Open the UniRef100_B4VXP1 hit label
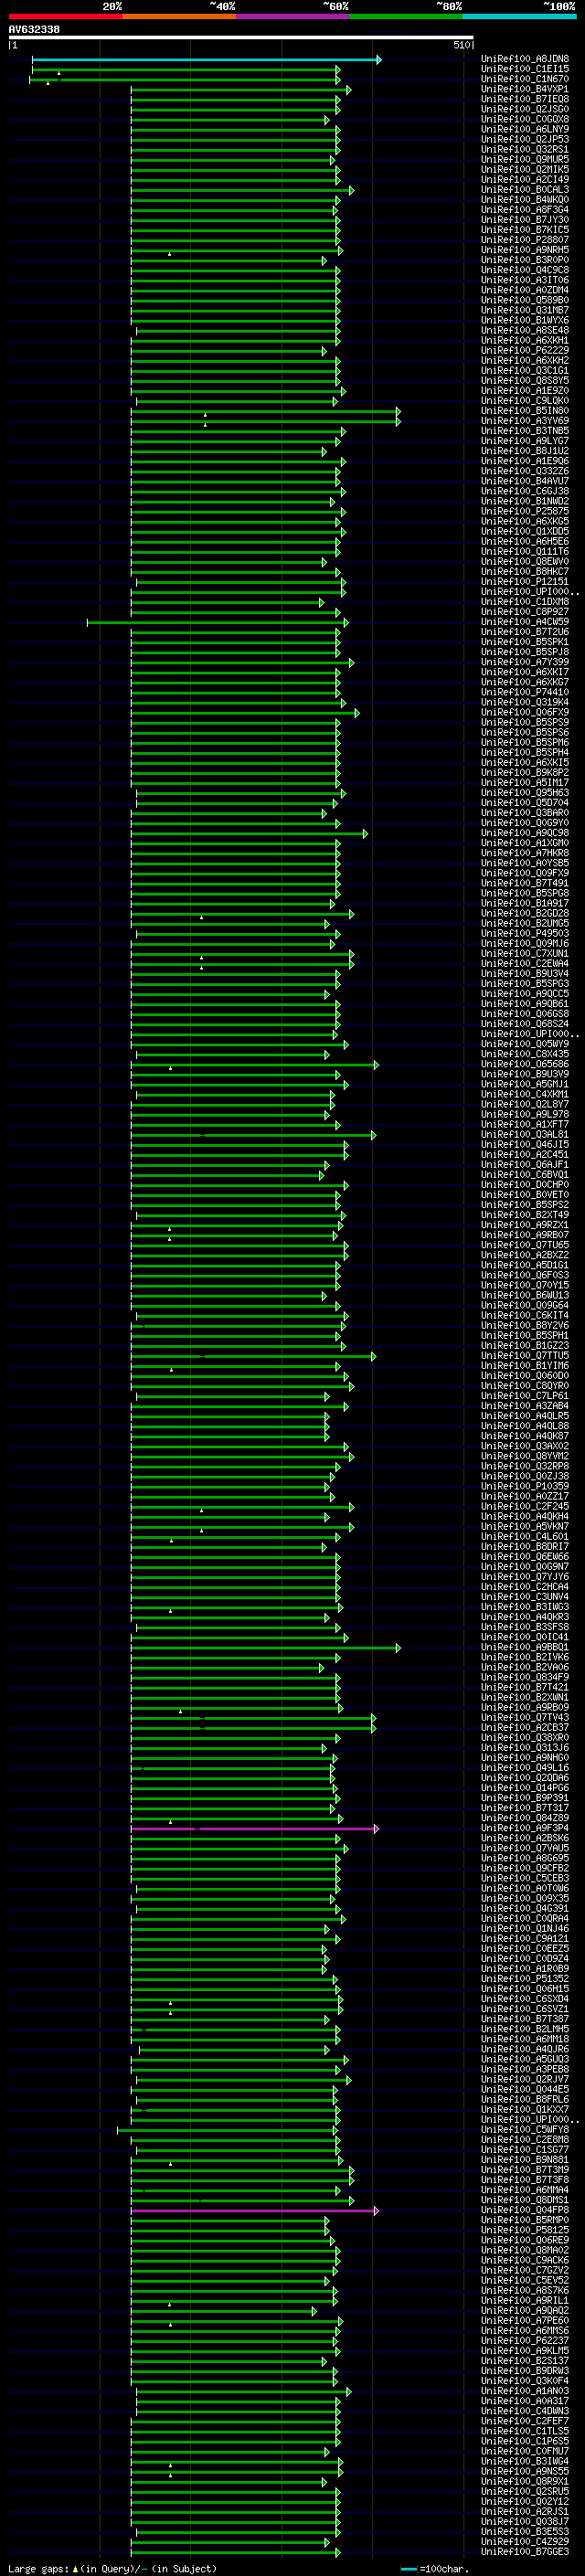Screen dimensions: 585x2576 [525, 90]
